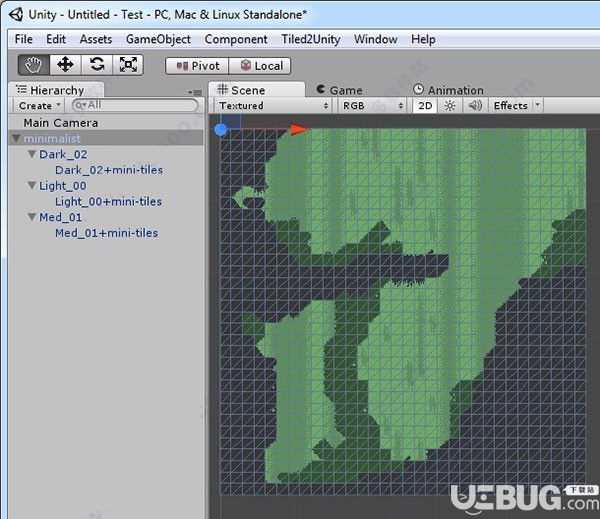Collapse the minimalist tree node

16,138
